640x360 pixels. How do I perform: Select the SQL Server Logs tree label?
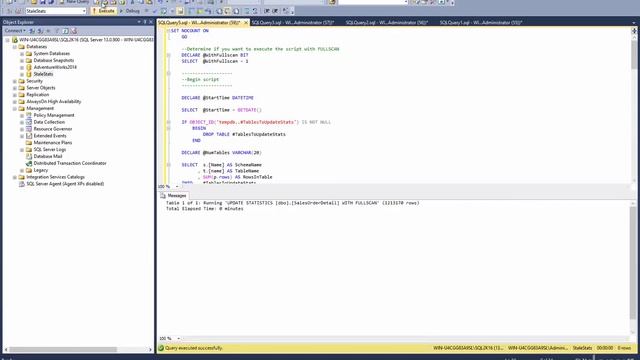pyautogui.click(x=49, y=150)
